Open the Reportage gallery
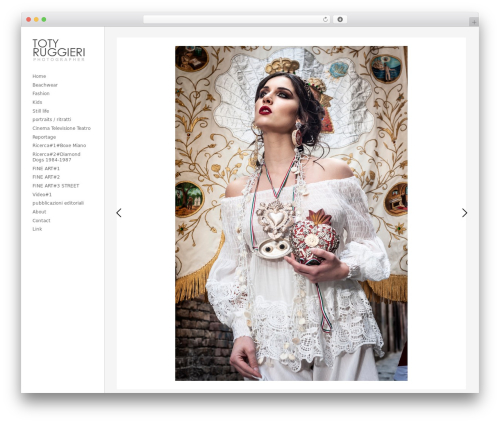The width and height of the screenshot is (500, 423). pos(44,137)
